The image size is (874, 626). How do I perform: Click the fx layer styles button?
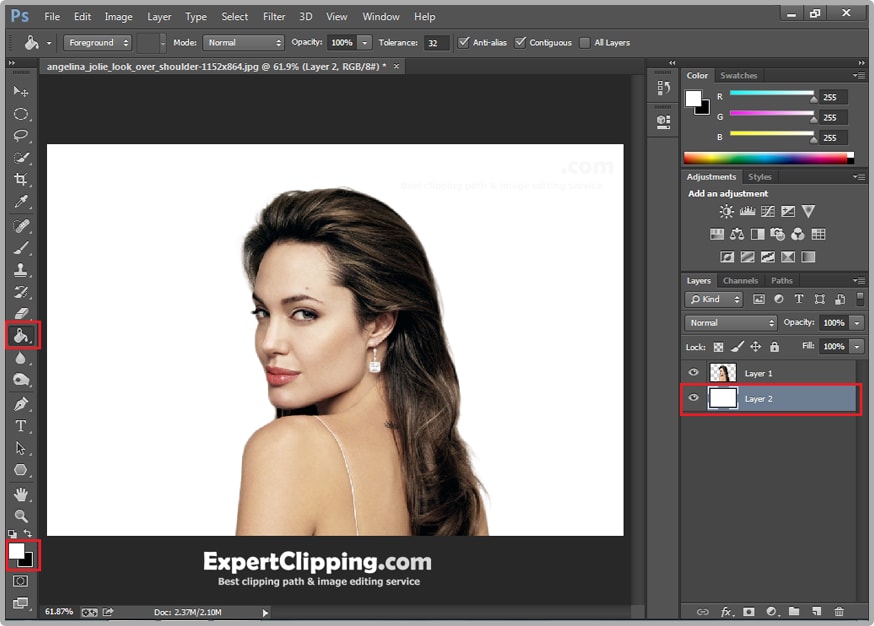click(x=727, y=611)
